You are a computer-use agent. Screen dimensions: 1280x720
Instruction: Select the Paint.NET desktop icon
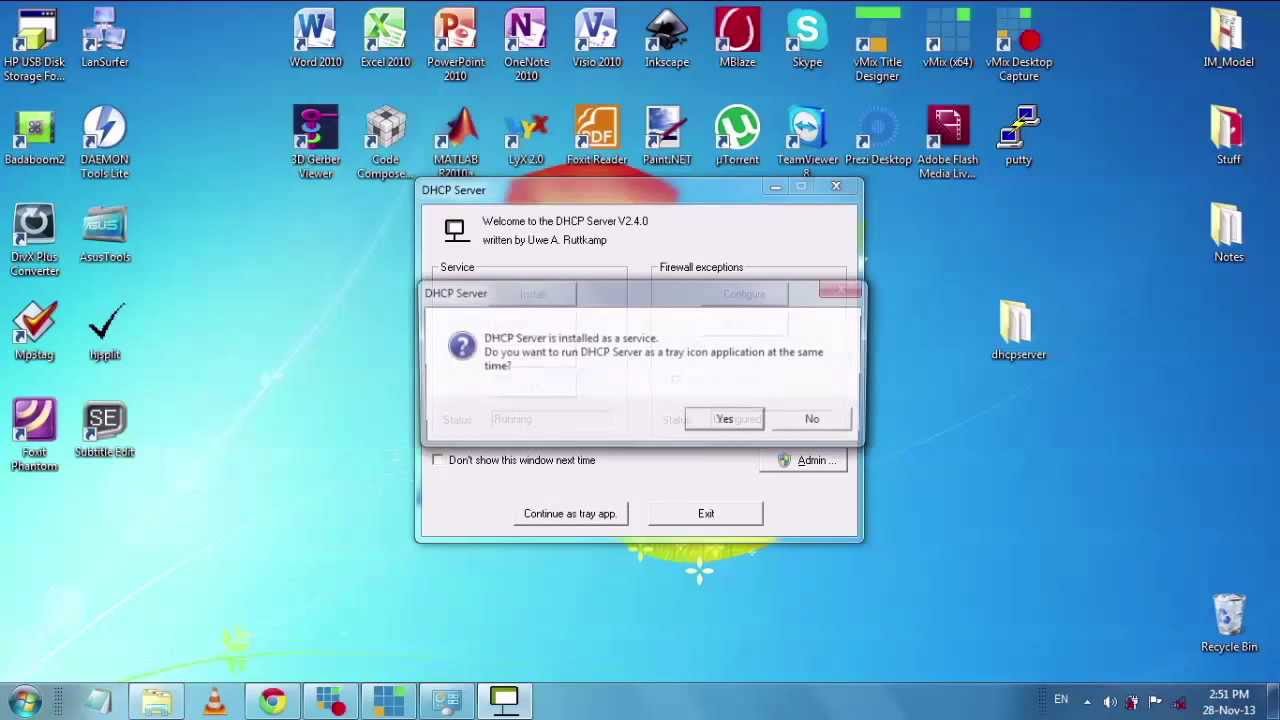(667, 136)
